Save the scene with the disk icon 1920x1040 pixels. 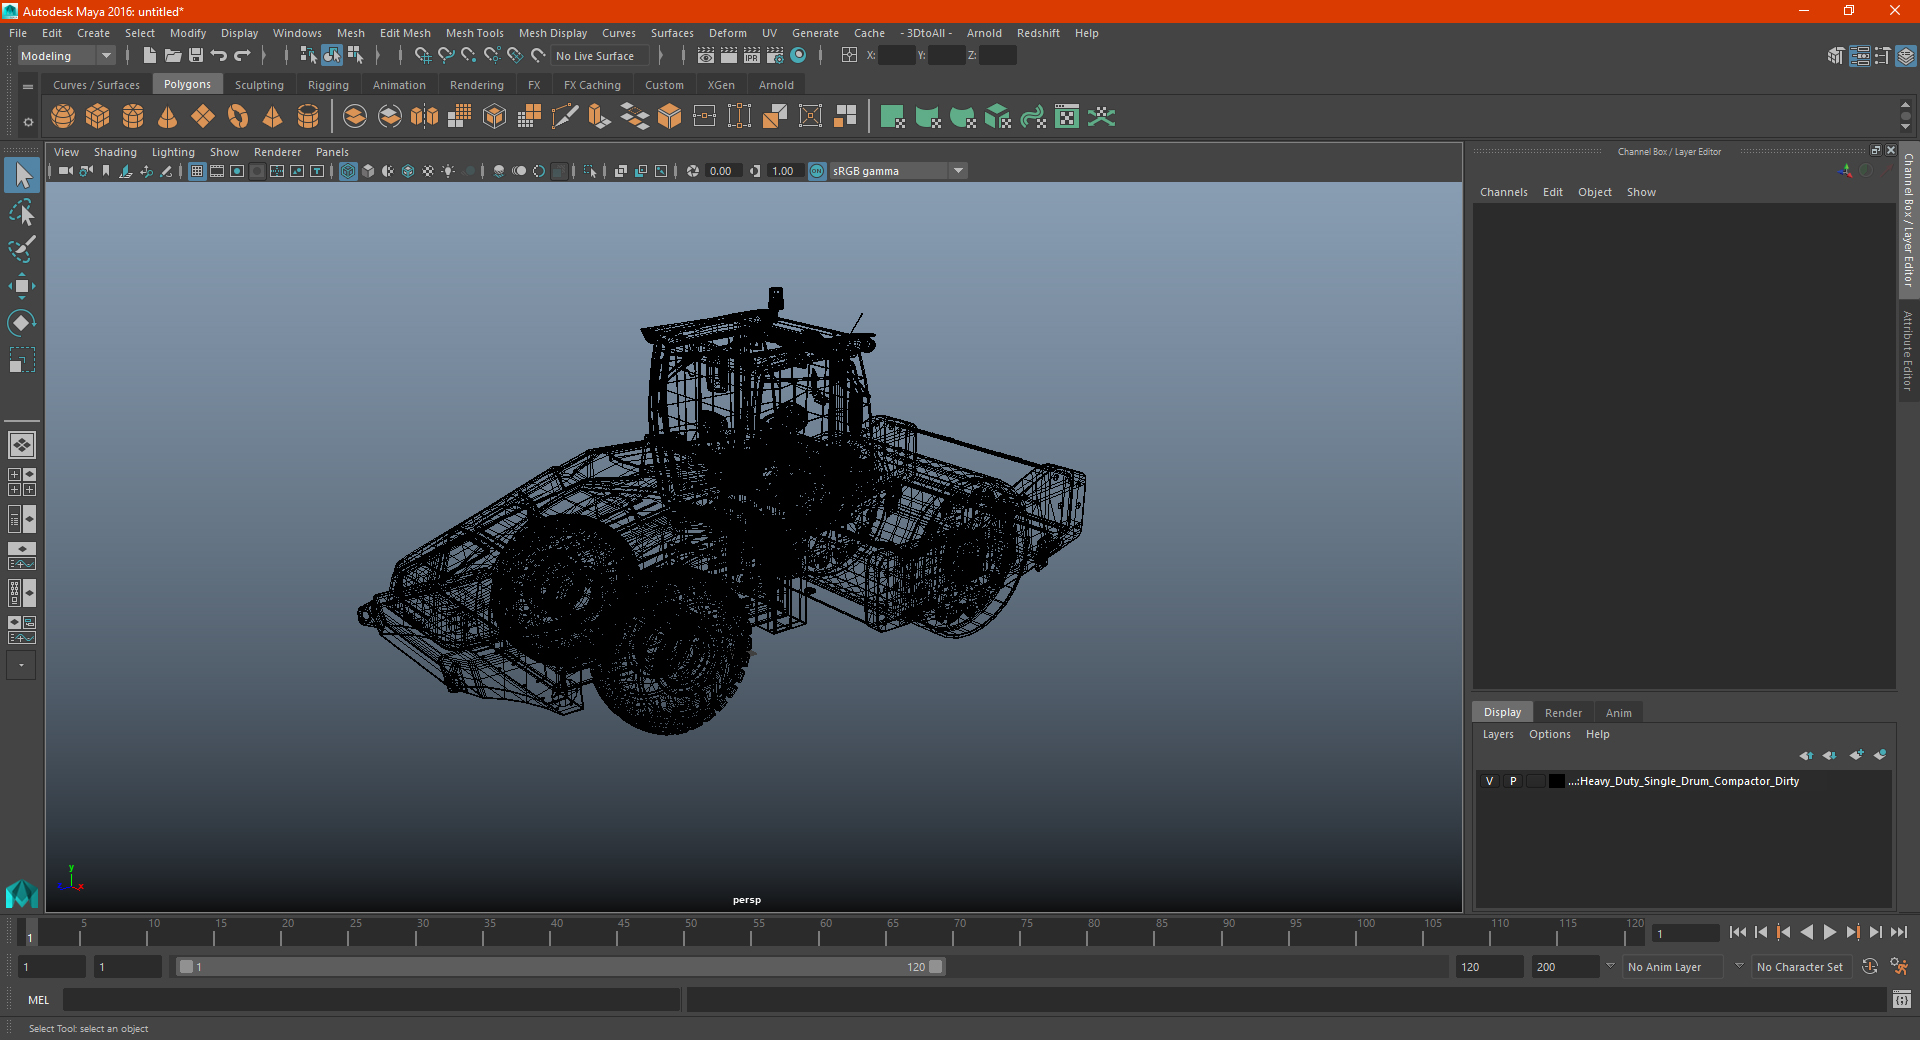[196, 56]
